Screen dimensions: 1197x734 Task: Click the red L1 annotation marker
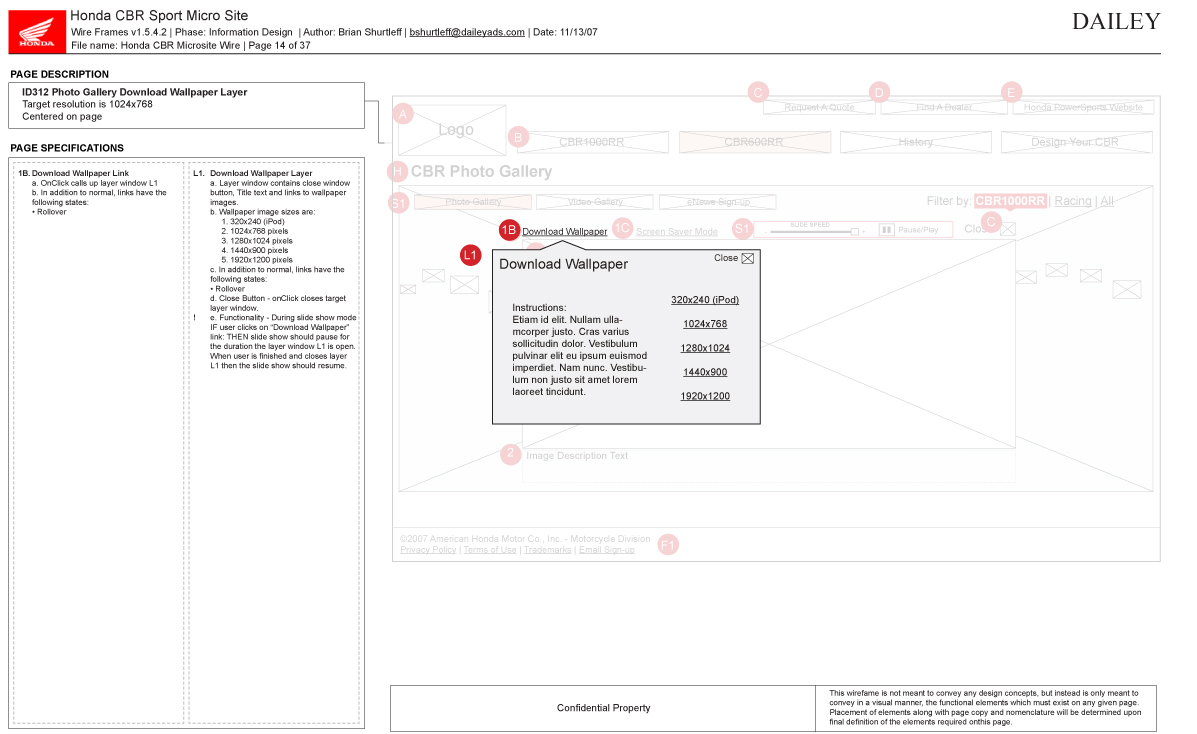pos(470,255)
